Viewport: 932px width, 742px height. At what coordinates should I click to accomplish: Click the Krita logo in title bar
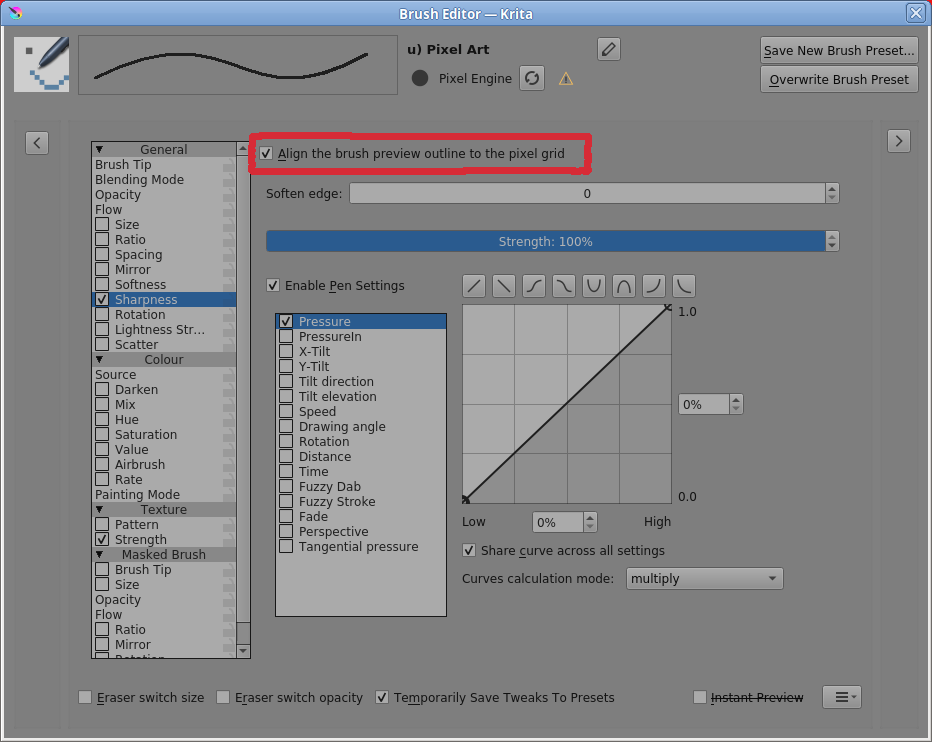pos(15,13)
